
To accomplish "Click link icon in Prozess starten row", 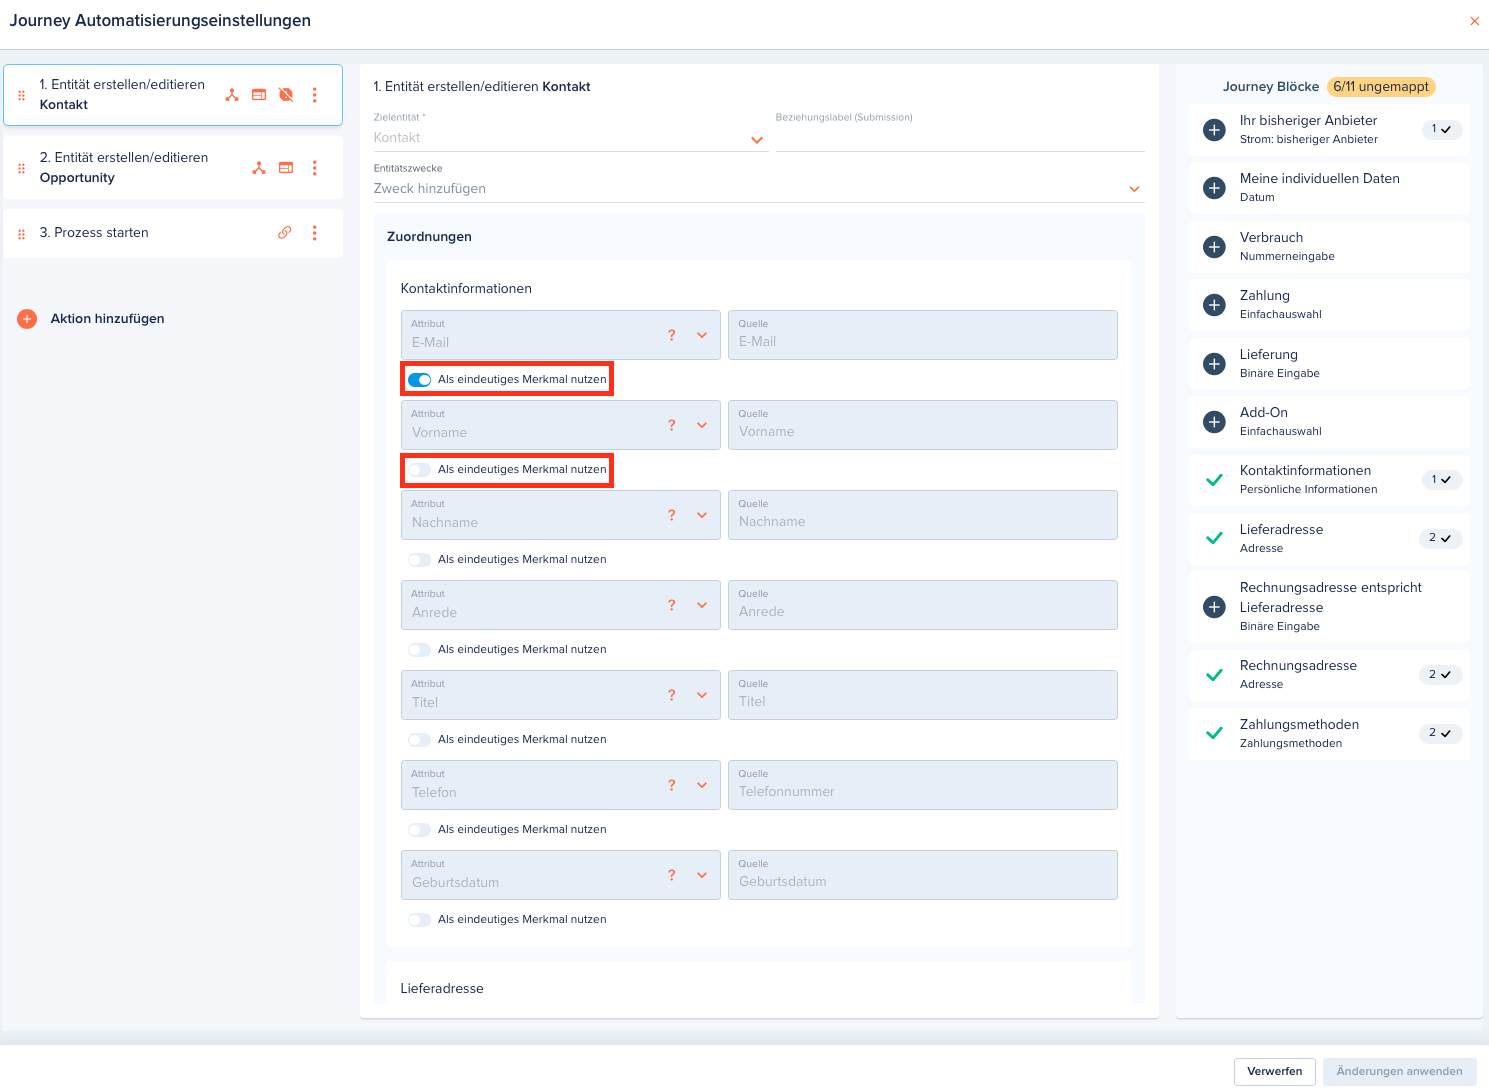I will [x=285, y=233].
